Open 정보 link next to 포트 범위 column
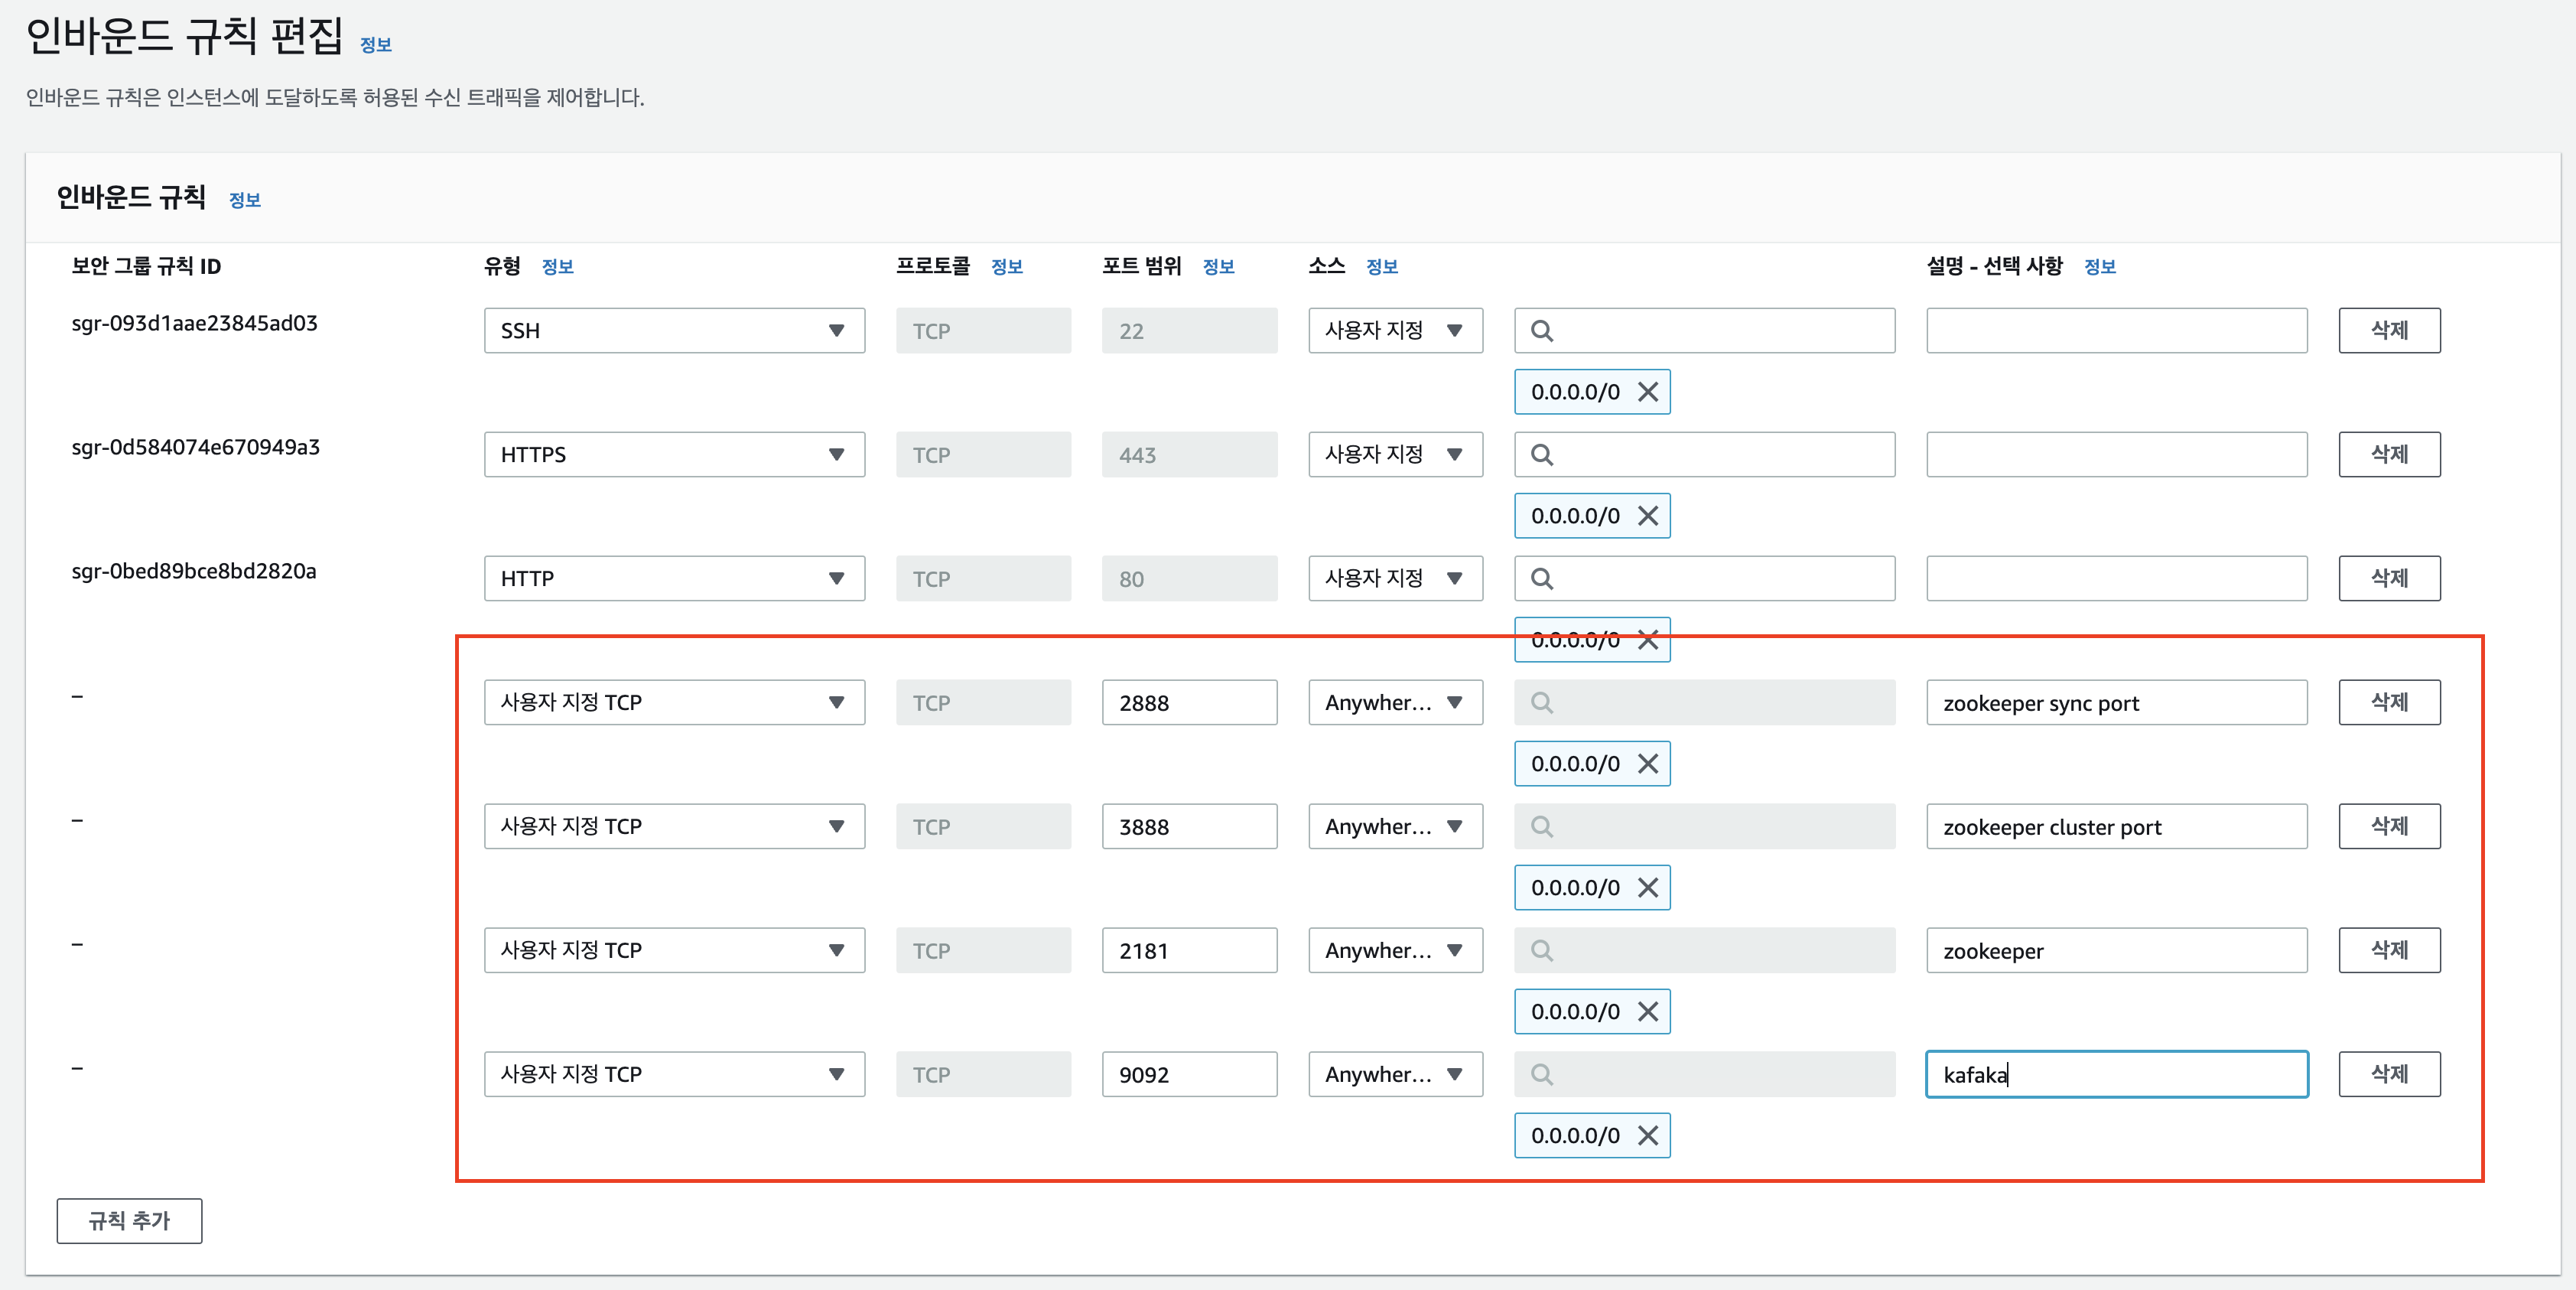 click(1219, 267)
